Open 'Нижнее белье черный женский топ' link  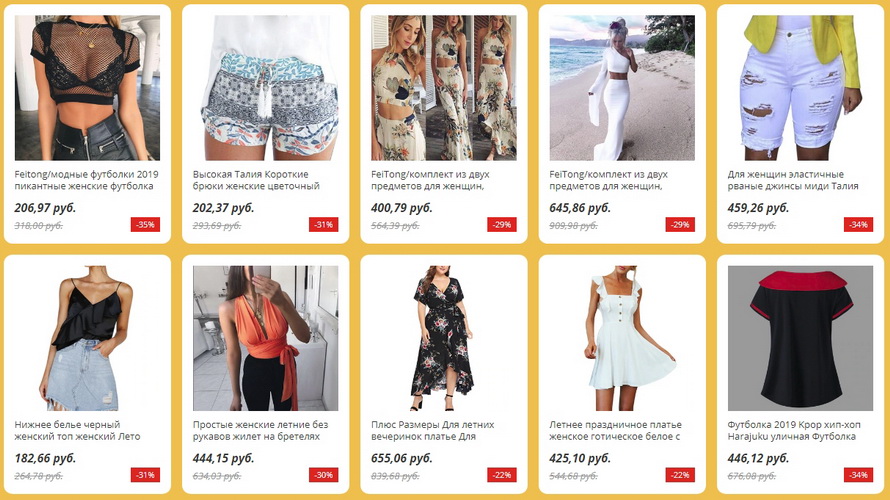(x=77, y=430)
